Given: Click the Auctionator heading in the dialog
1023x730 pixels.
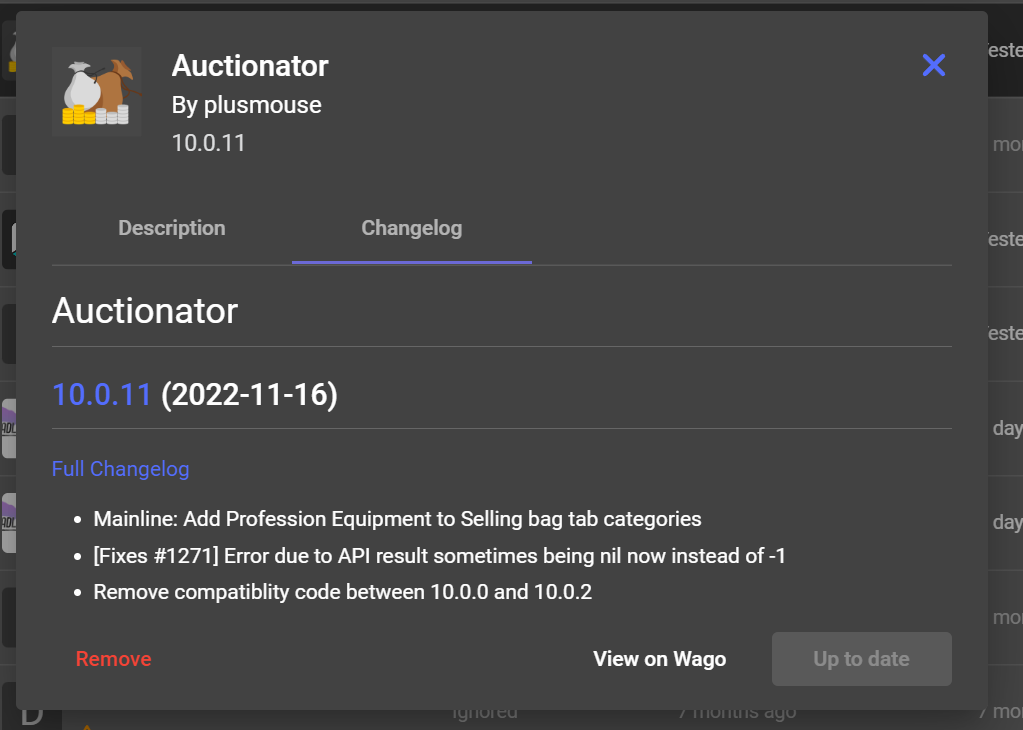Looking at the screenshot, I should pos(144,310).
